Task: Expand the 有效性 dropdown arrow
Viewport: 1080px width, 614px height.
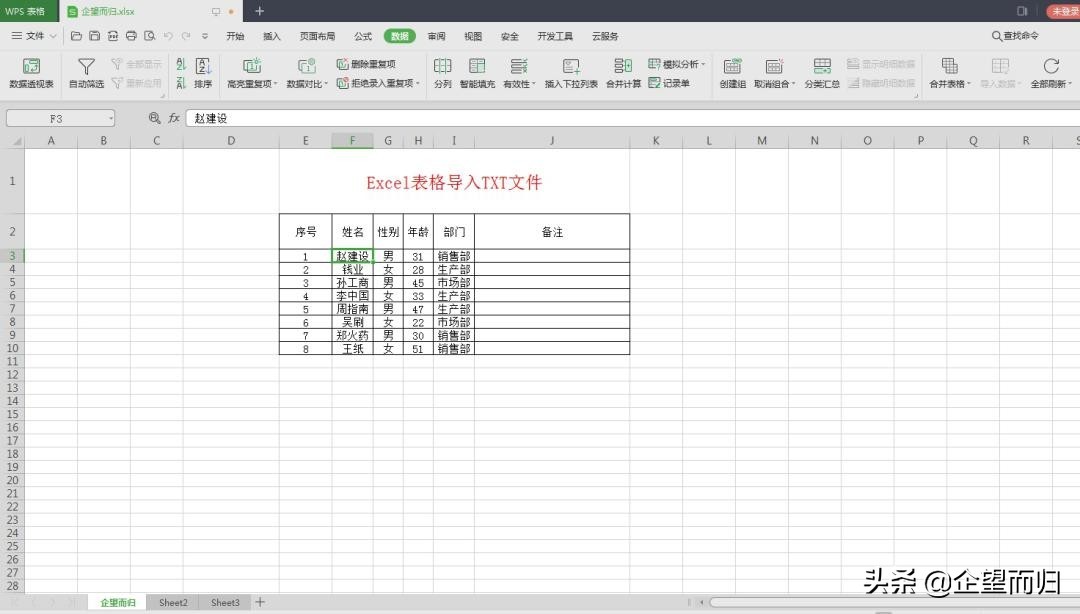Action: pos(534,84)
